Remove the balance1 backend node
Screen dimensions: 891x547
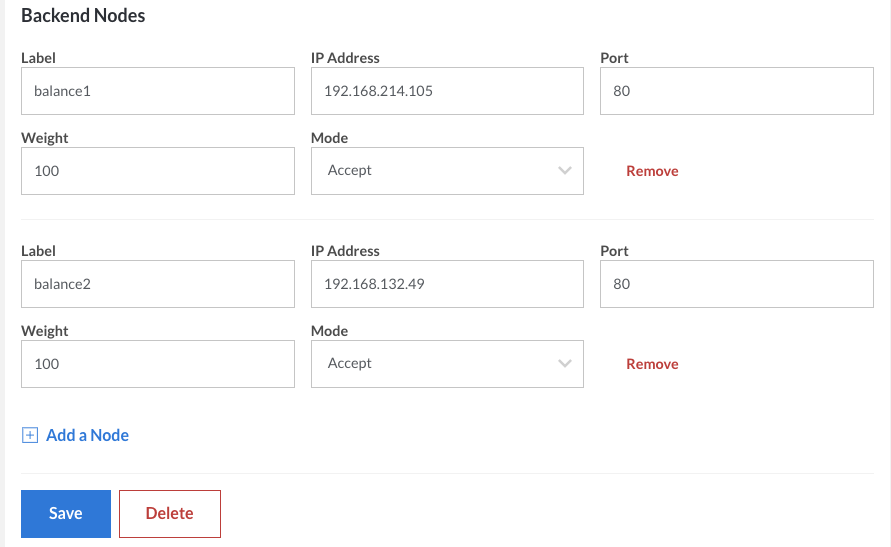click(652, 171)
